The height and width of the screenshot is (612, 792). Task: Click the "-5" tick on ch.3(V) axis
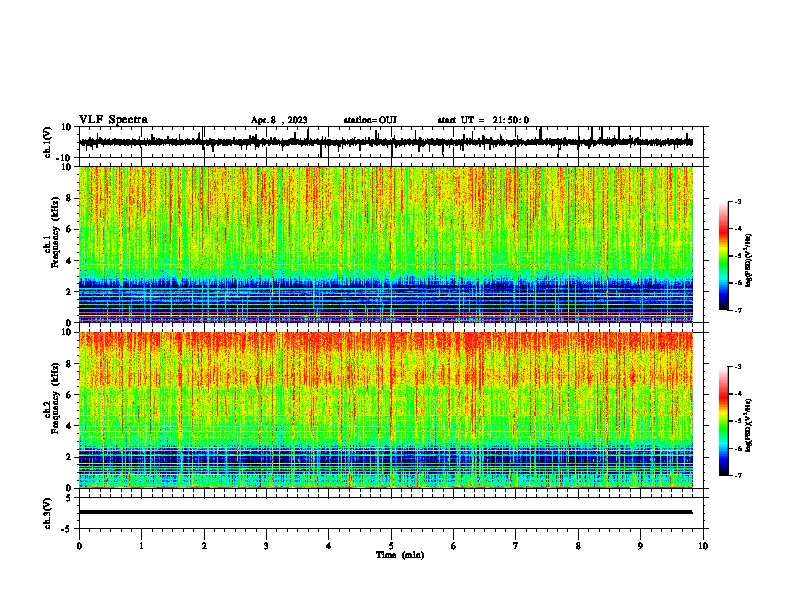coord(67,529)
